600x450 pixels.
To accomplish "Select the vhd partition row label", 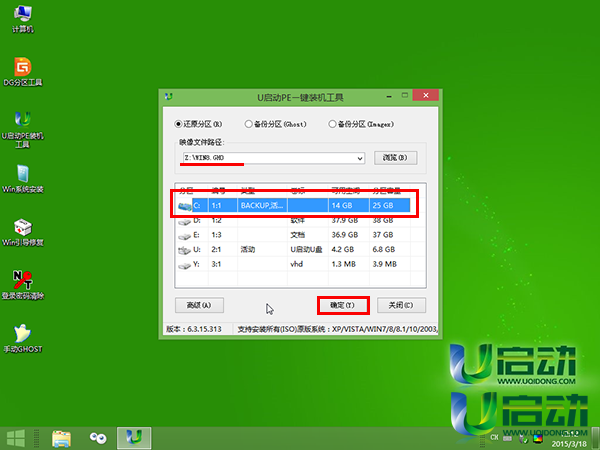I will pos(297,264).
